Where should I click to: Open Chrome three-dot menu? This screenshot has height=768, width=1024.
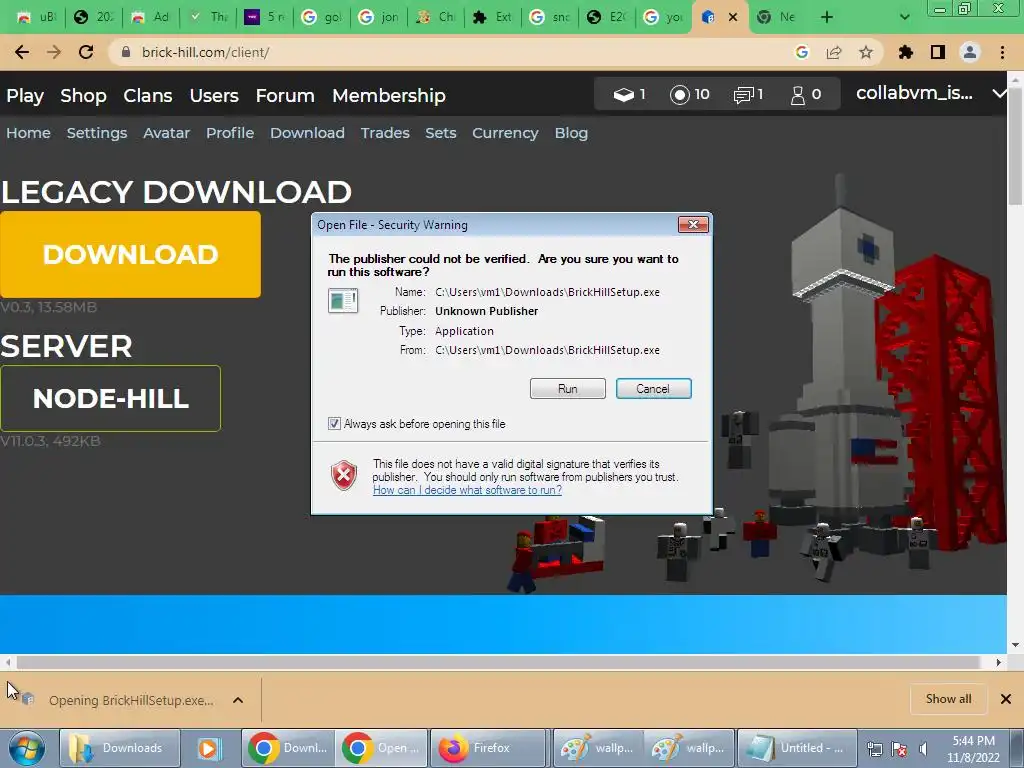tap(1002, 52)
